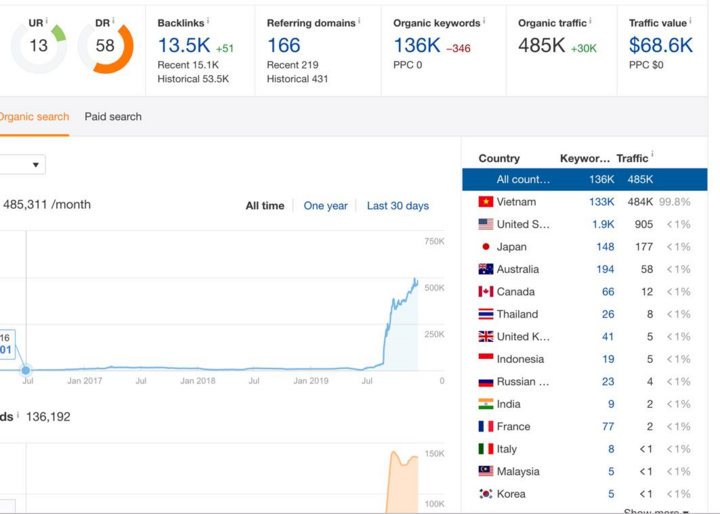Click the Thailand flag icon

[486, 314]
